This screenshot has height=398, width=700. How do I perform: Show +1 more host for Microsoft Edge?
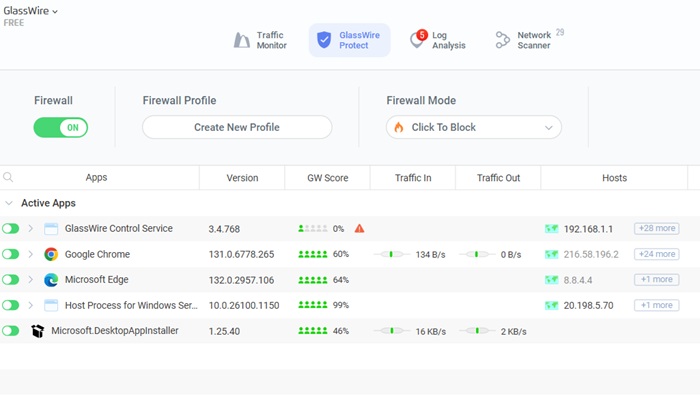[x=657, y=280]
